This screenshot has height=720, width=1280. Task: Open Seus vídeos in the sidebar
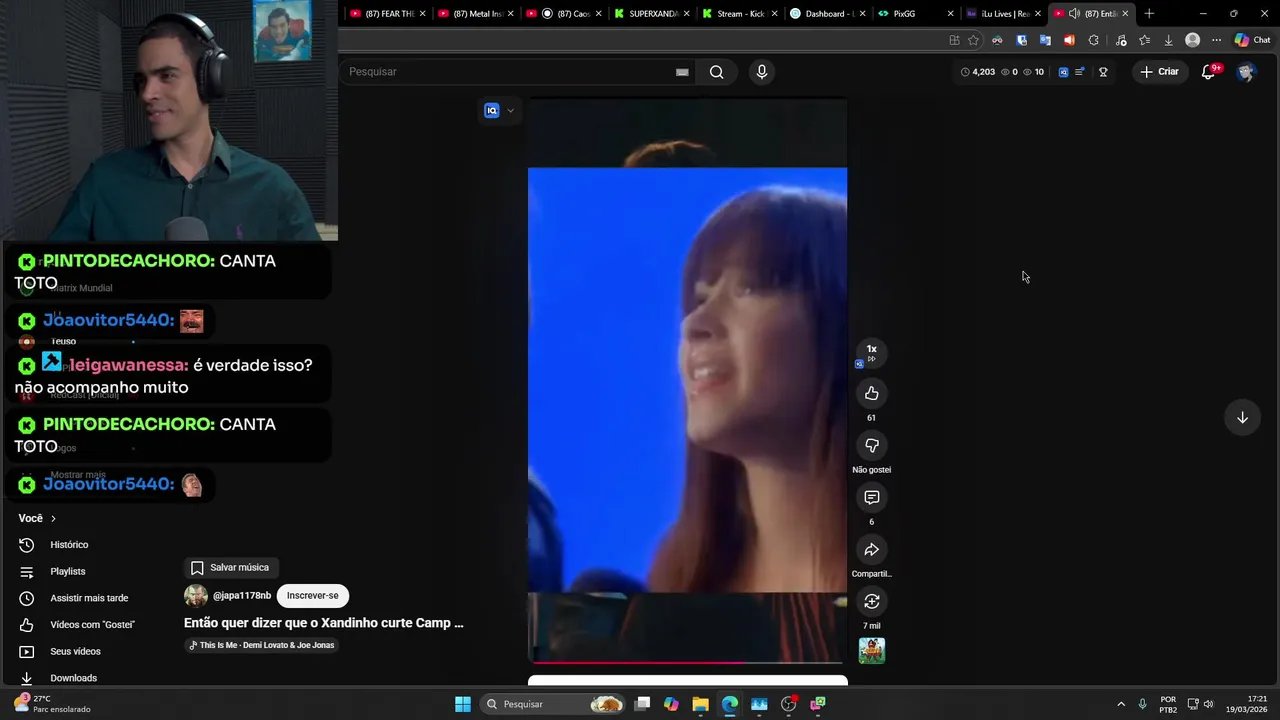(75, 652)
